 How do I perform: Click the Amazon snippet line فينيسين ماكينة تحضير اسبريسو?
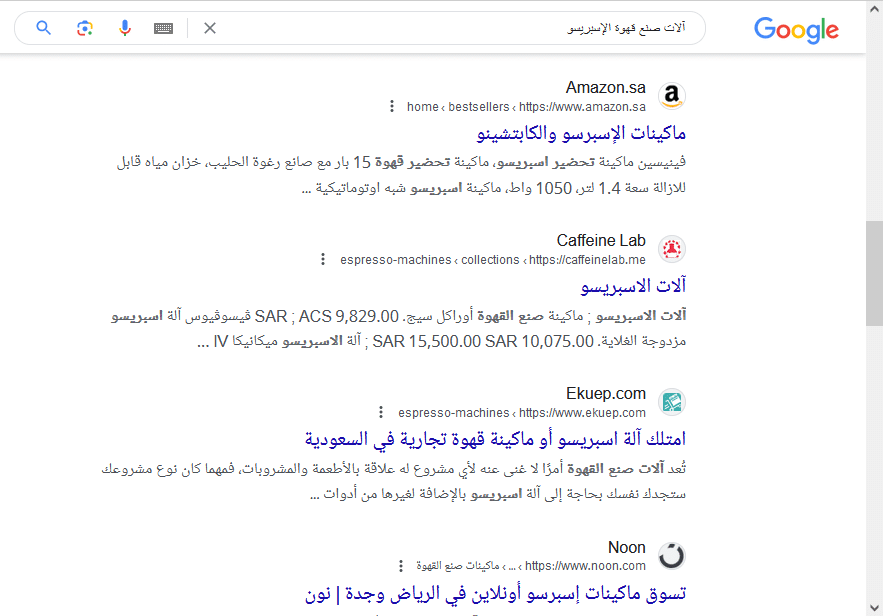pyautogui.click(x=401, y=162)
